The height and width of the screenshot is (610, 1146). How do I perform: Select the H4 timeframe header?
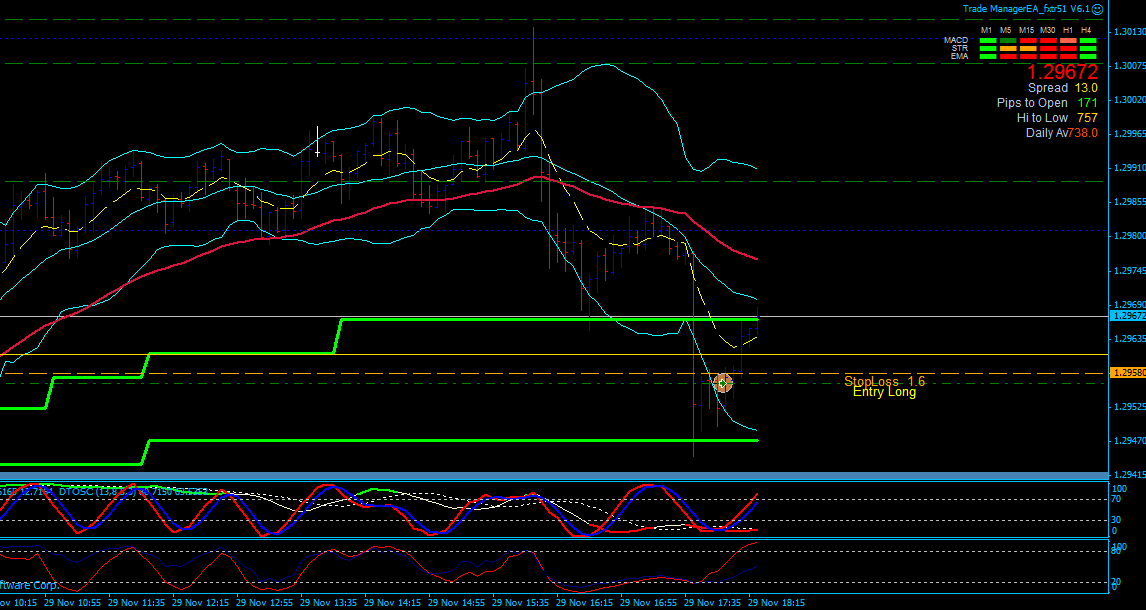click(x=1088, y=30)
